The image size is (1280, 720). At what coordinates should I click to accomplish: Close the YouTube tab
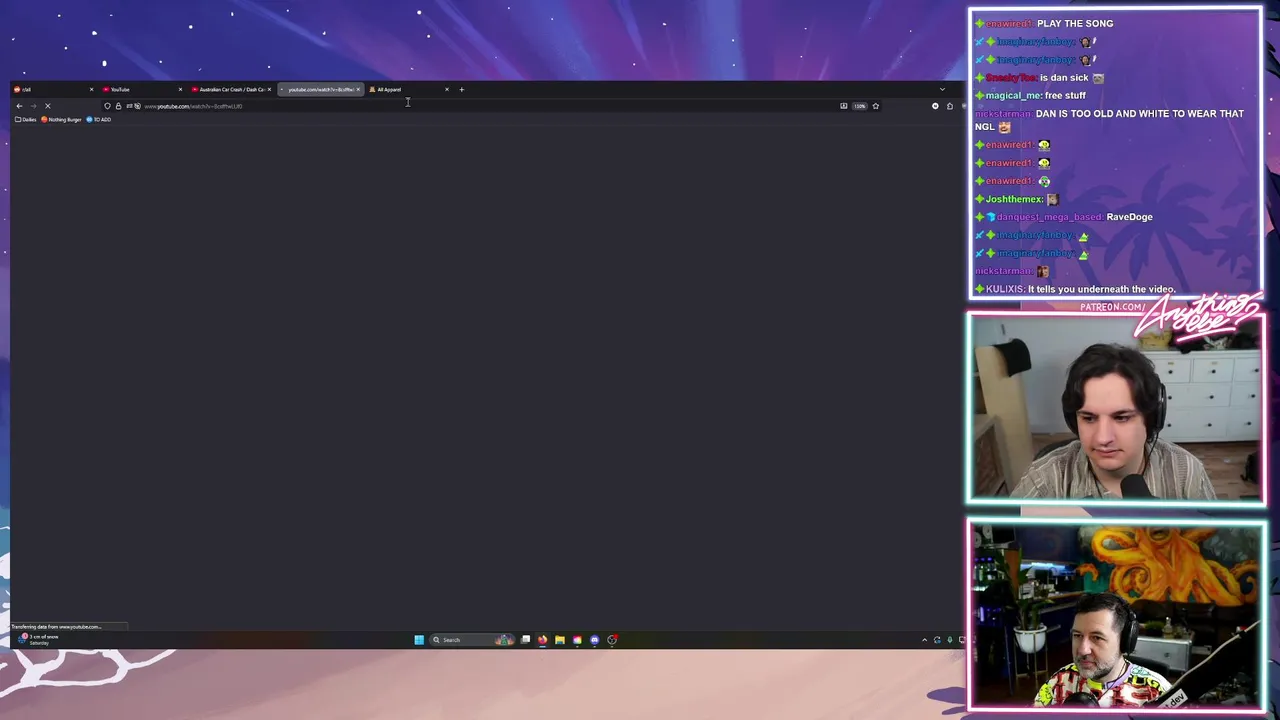coord(180,89)
